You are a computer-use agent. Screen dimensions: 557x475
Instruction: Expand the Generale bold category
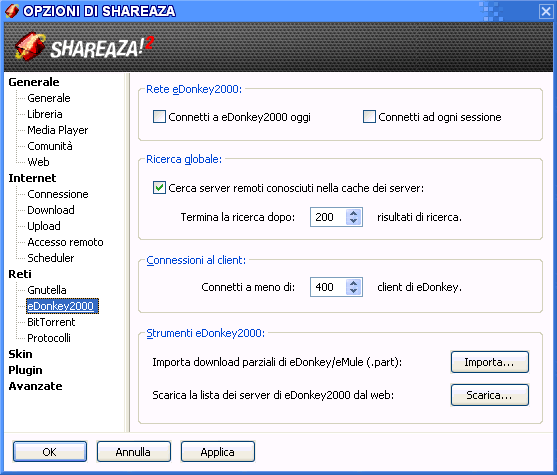click(34, 82)
